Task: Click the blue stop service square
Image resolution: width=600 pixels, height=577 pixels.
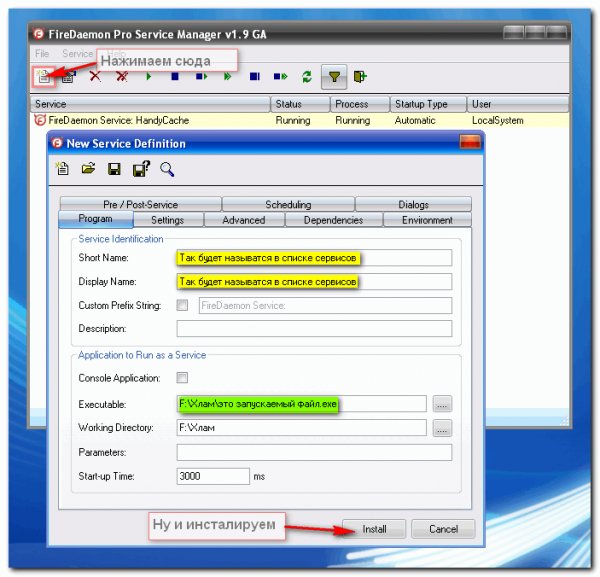Action: [174, 77]
